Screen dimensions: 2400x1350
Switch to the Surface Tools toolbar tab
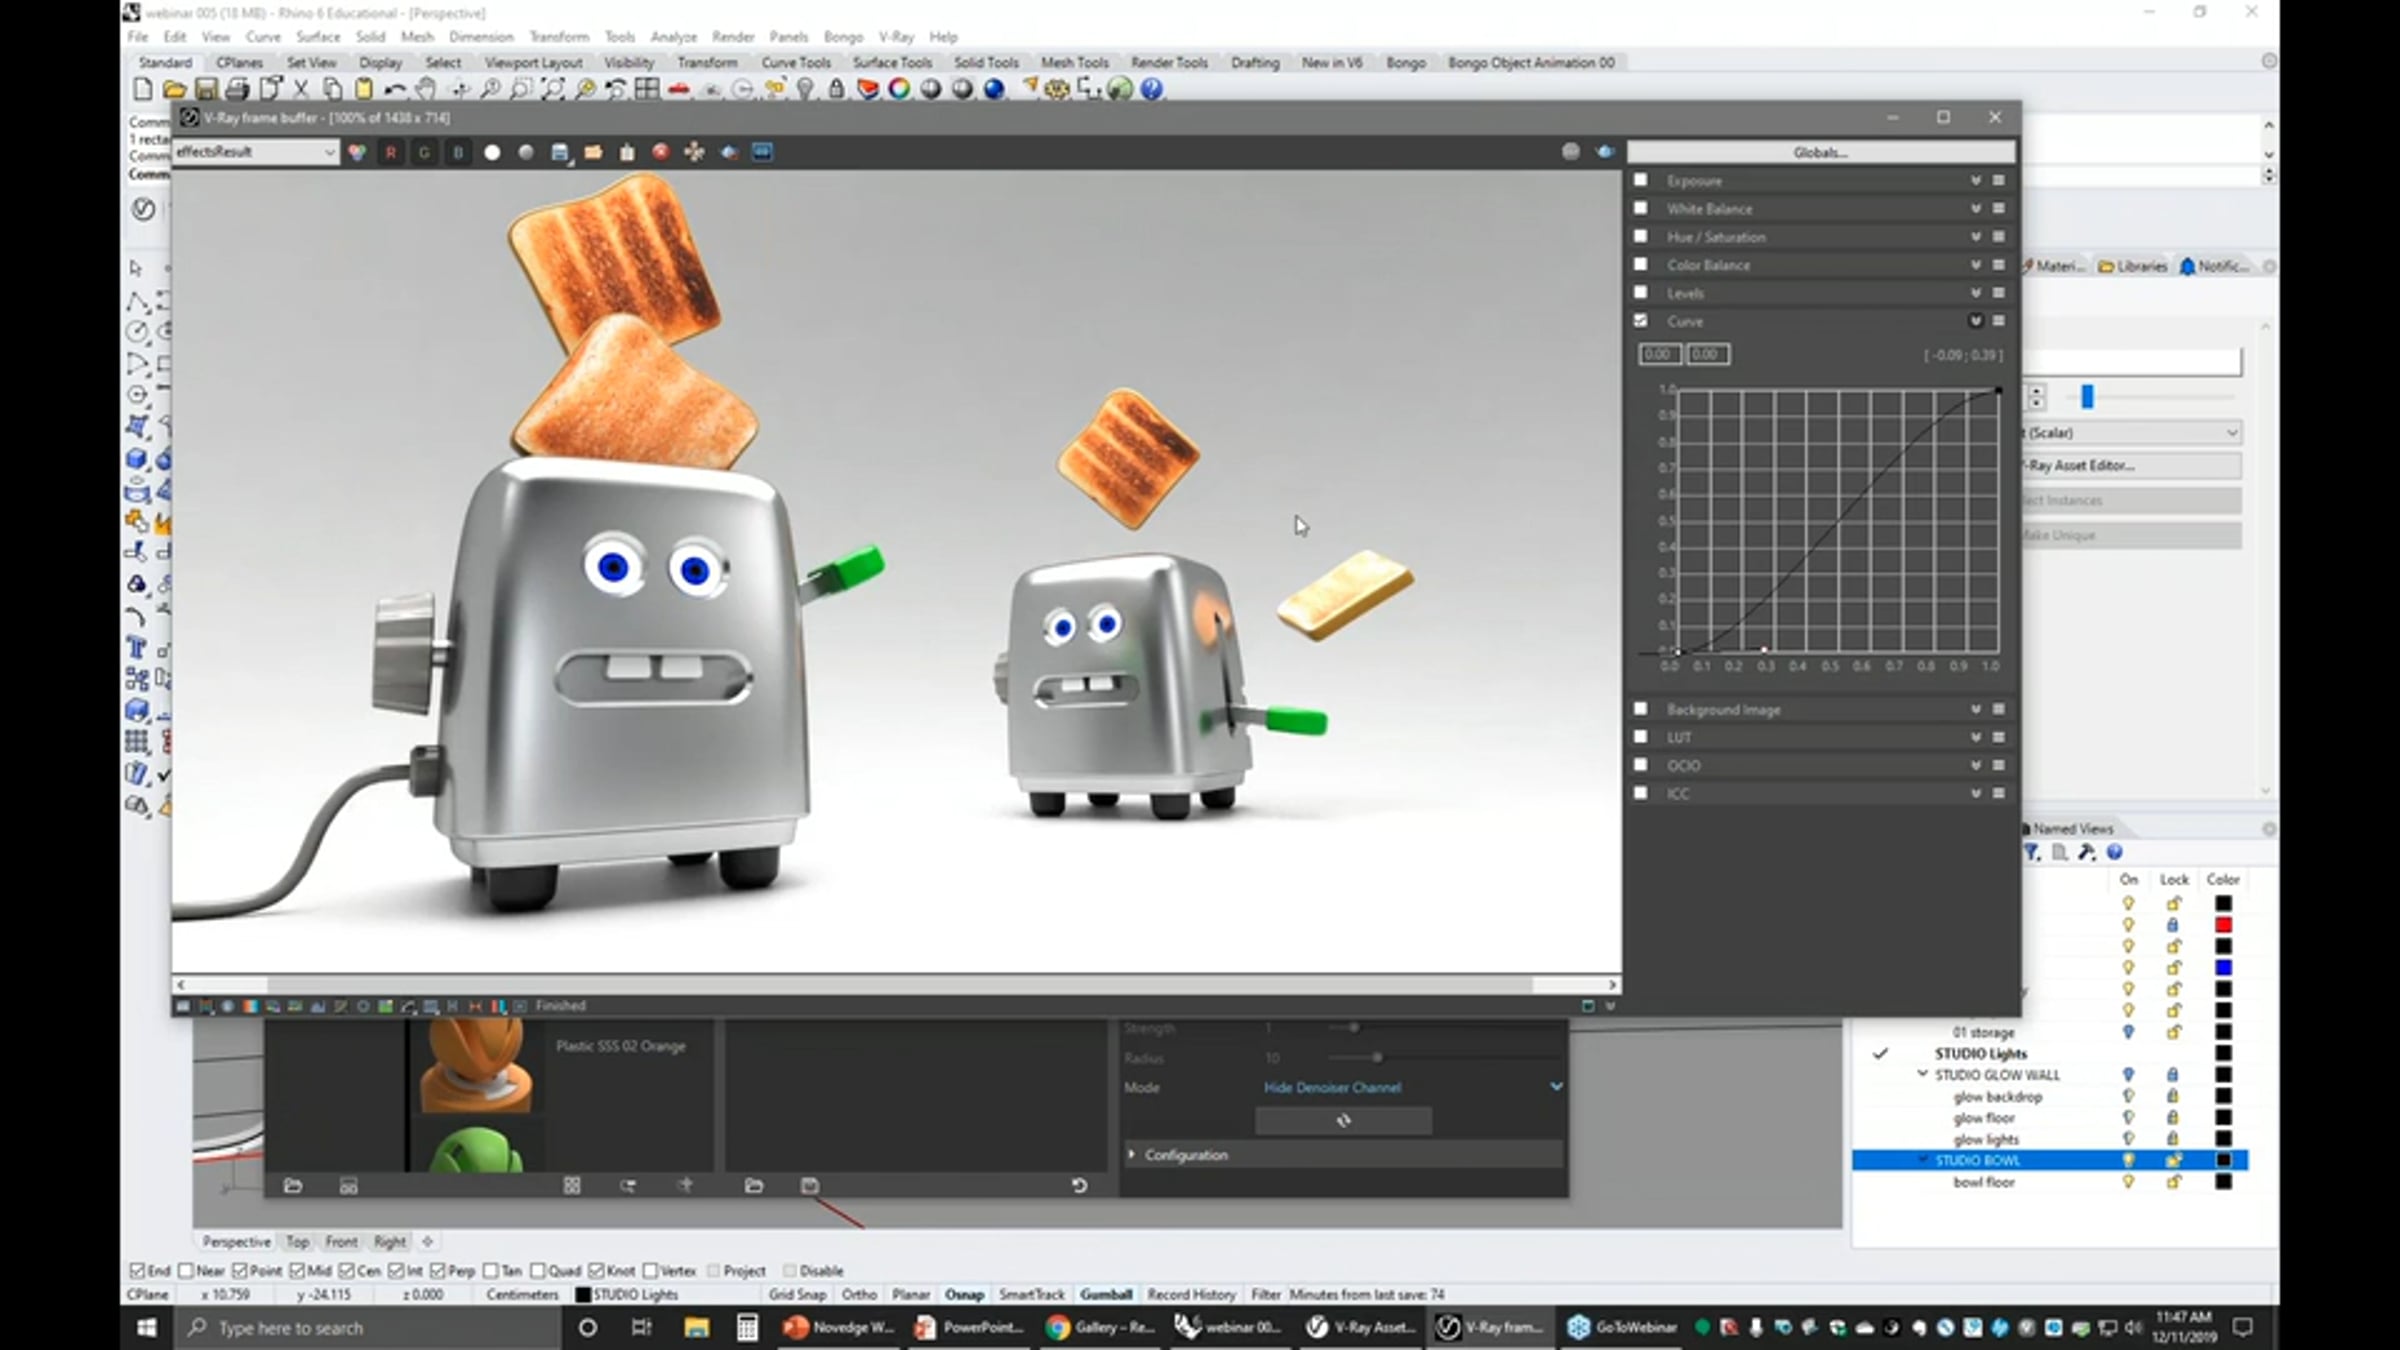(x=892, y=62)
